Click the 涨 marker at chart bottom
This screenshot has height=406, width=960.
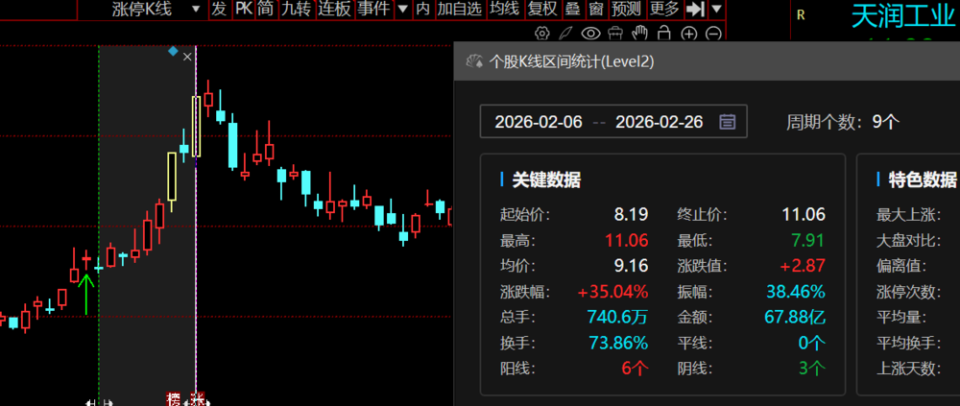coord(198,400)
